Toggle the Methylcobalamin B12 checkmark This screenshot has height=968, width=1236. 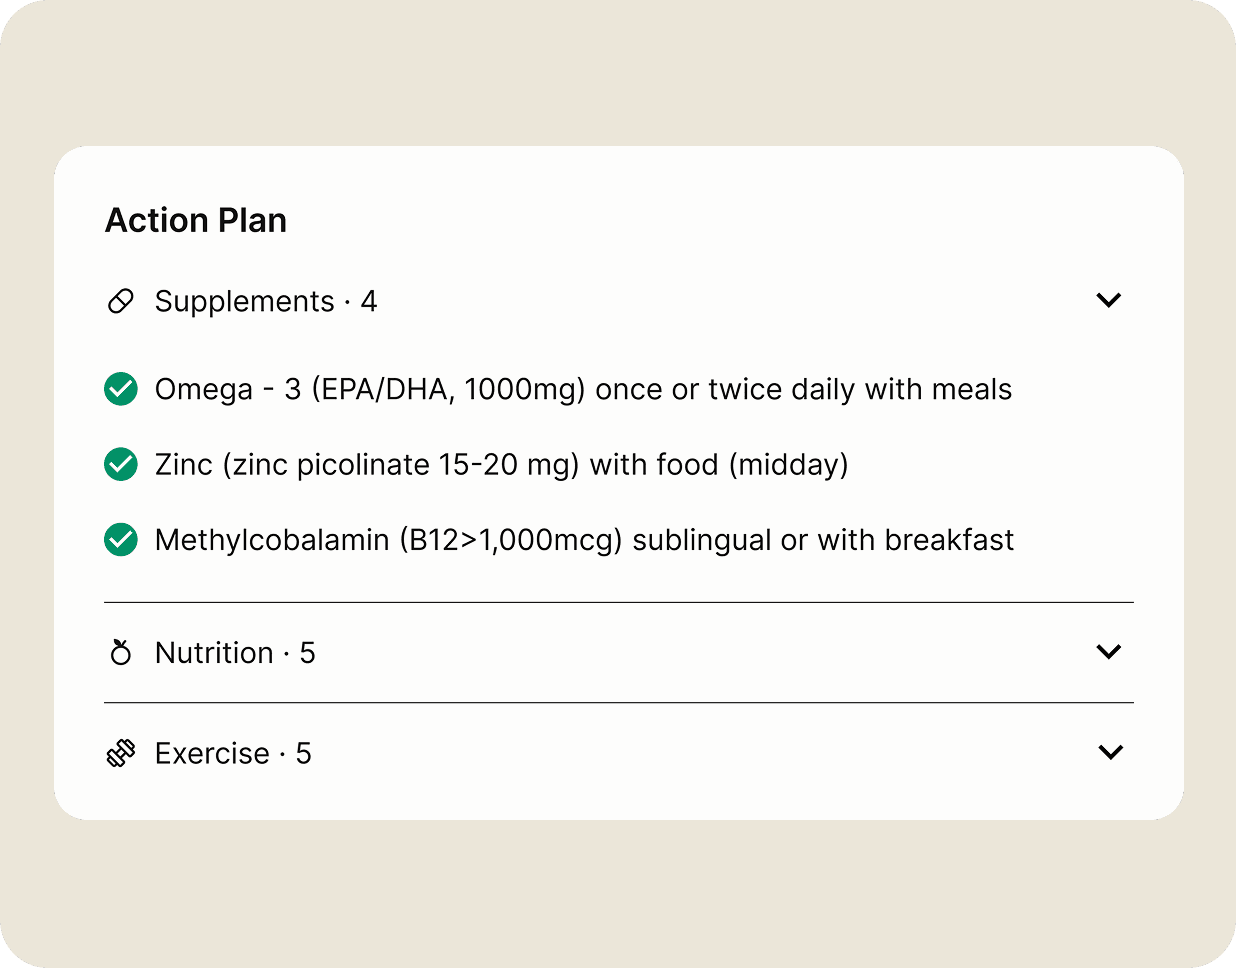click(121, 540)
